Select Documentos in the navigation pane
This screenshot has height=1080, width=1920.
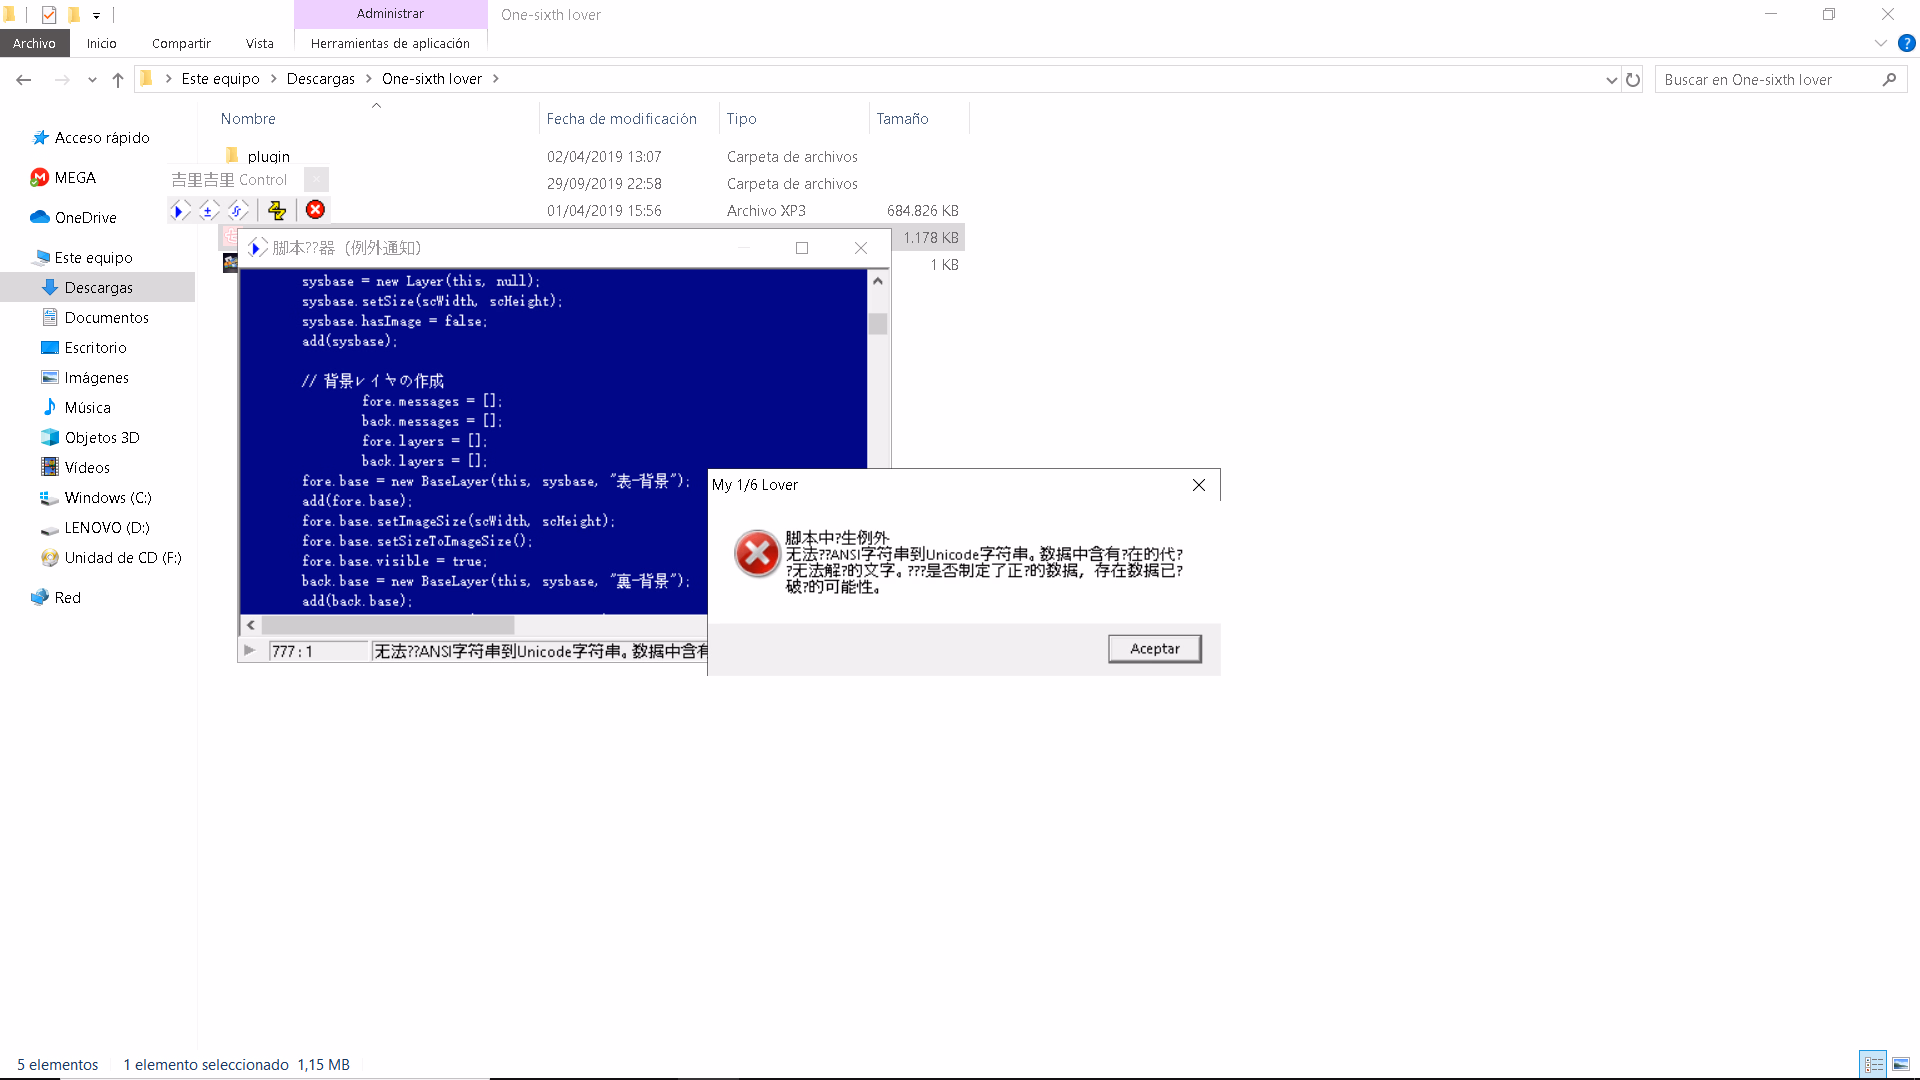click(x=106, y=317)
